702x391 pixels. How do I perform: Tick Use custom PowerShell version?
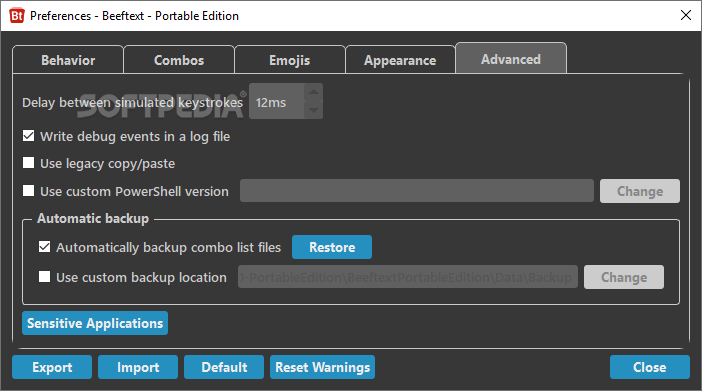point(29,191)
